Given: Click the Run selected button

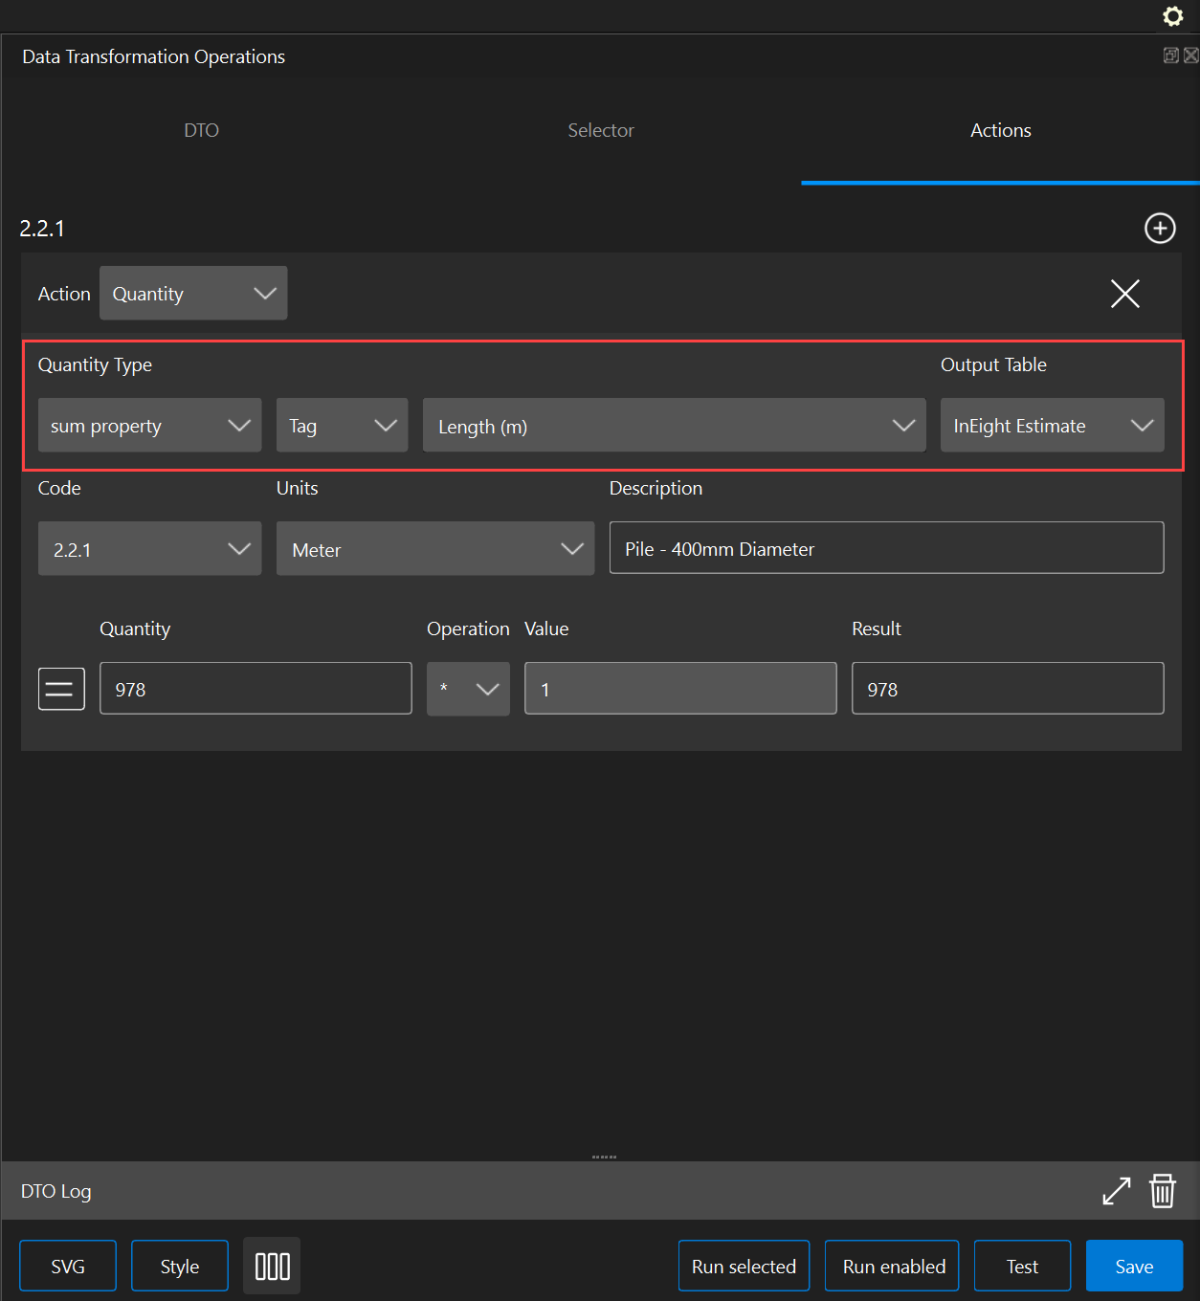Looking at the screenshot, I should pyautogui.click(x=743, y=1267).
